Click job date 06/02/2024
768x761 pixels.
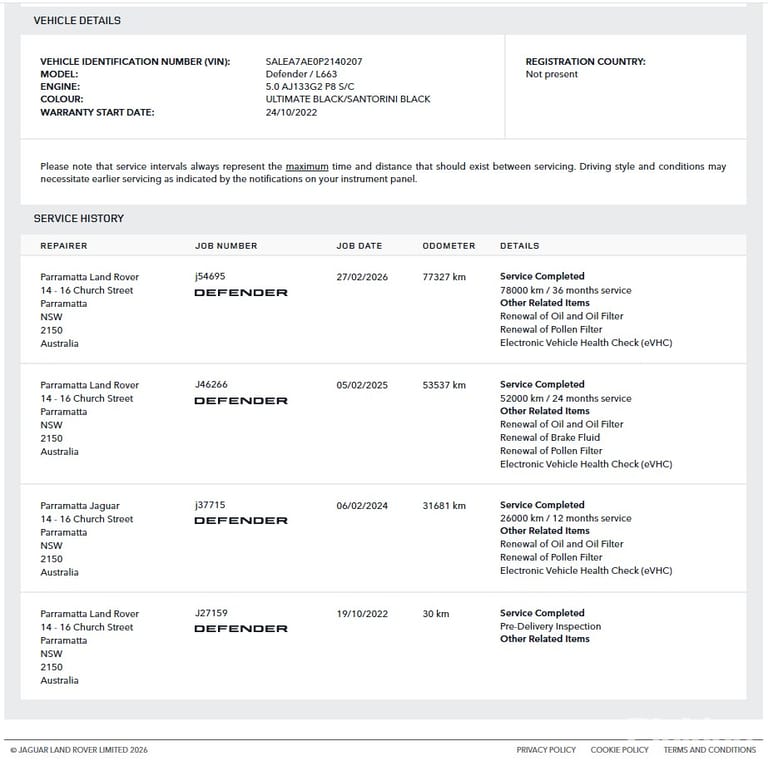click(362, 505)
